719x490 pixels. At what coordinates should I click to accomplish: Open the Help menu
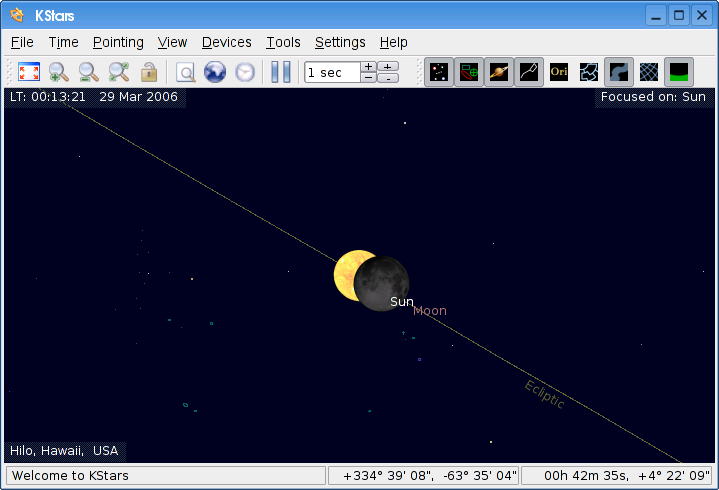point(393,42)
